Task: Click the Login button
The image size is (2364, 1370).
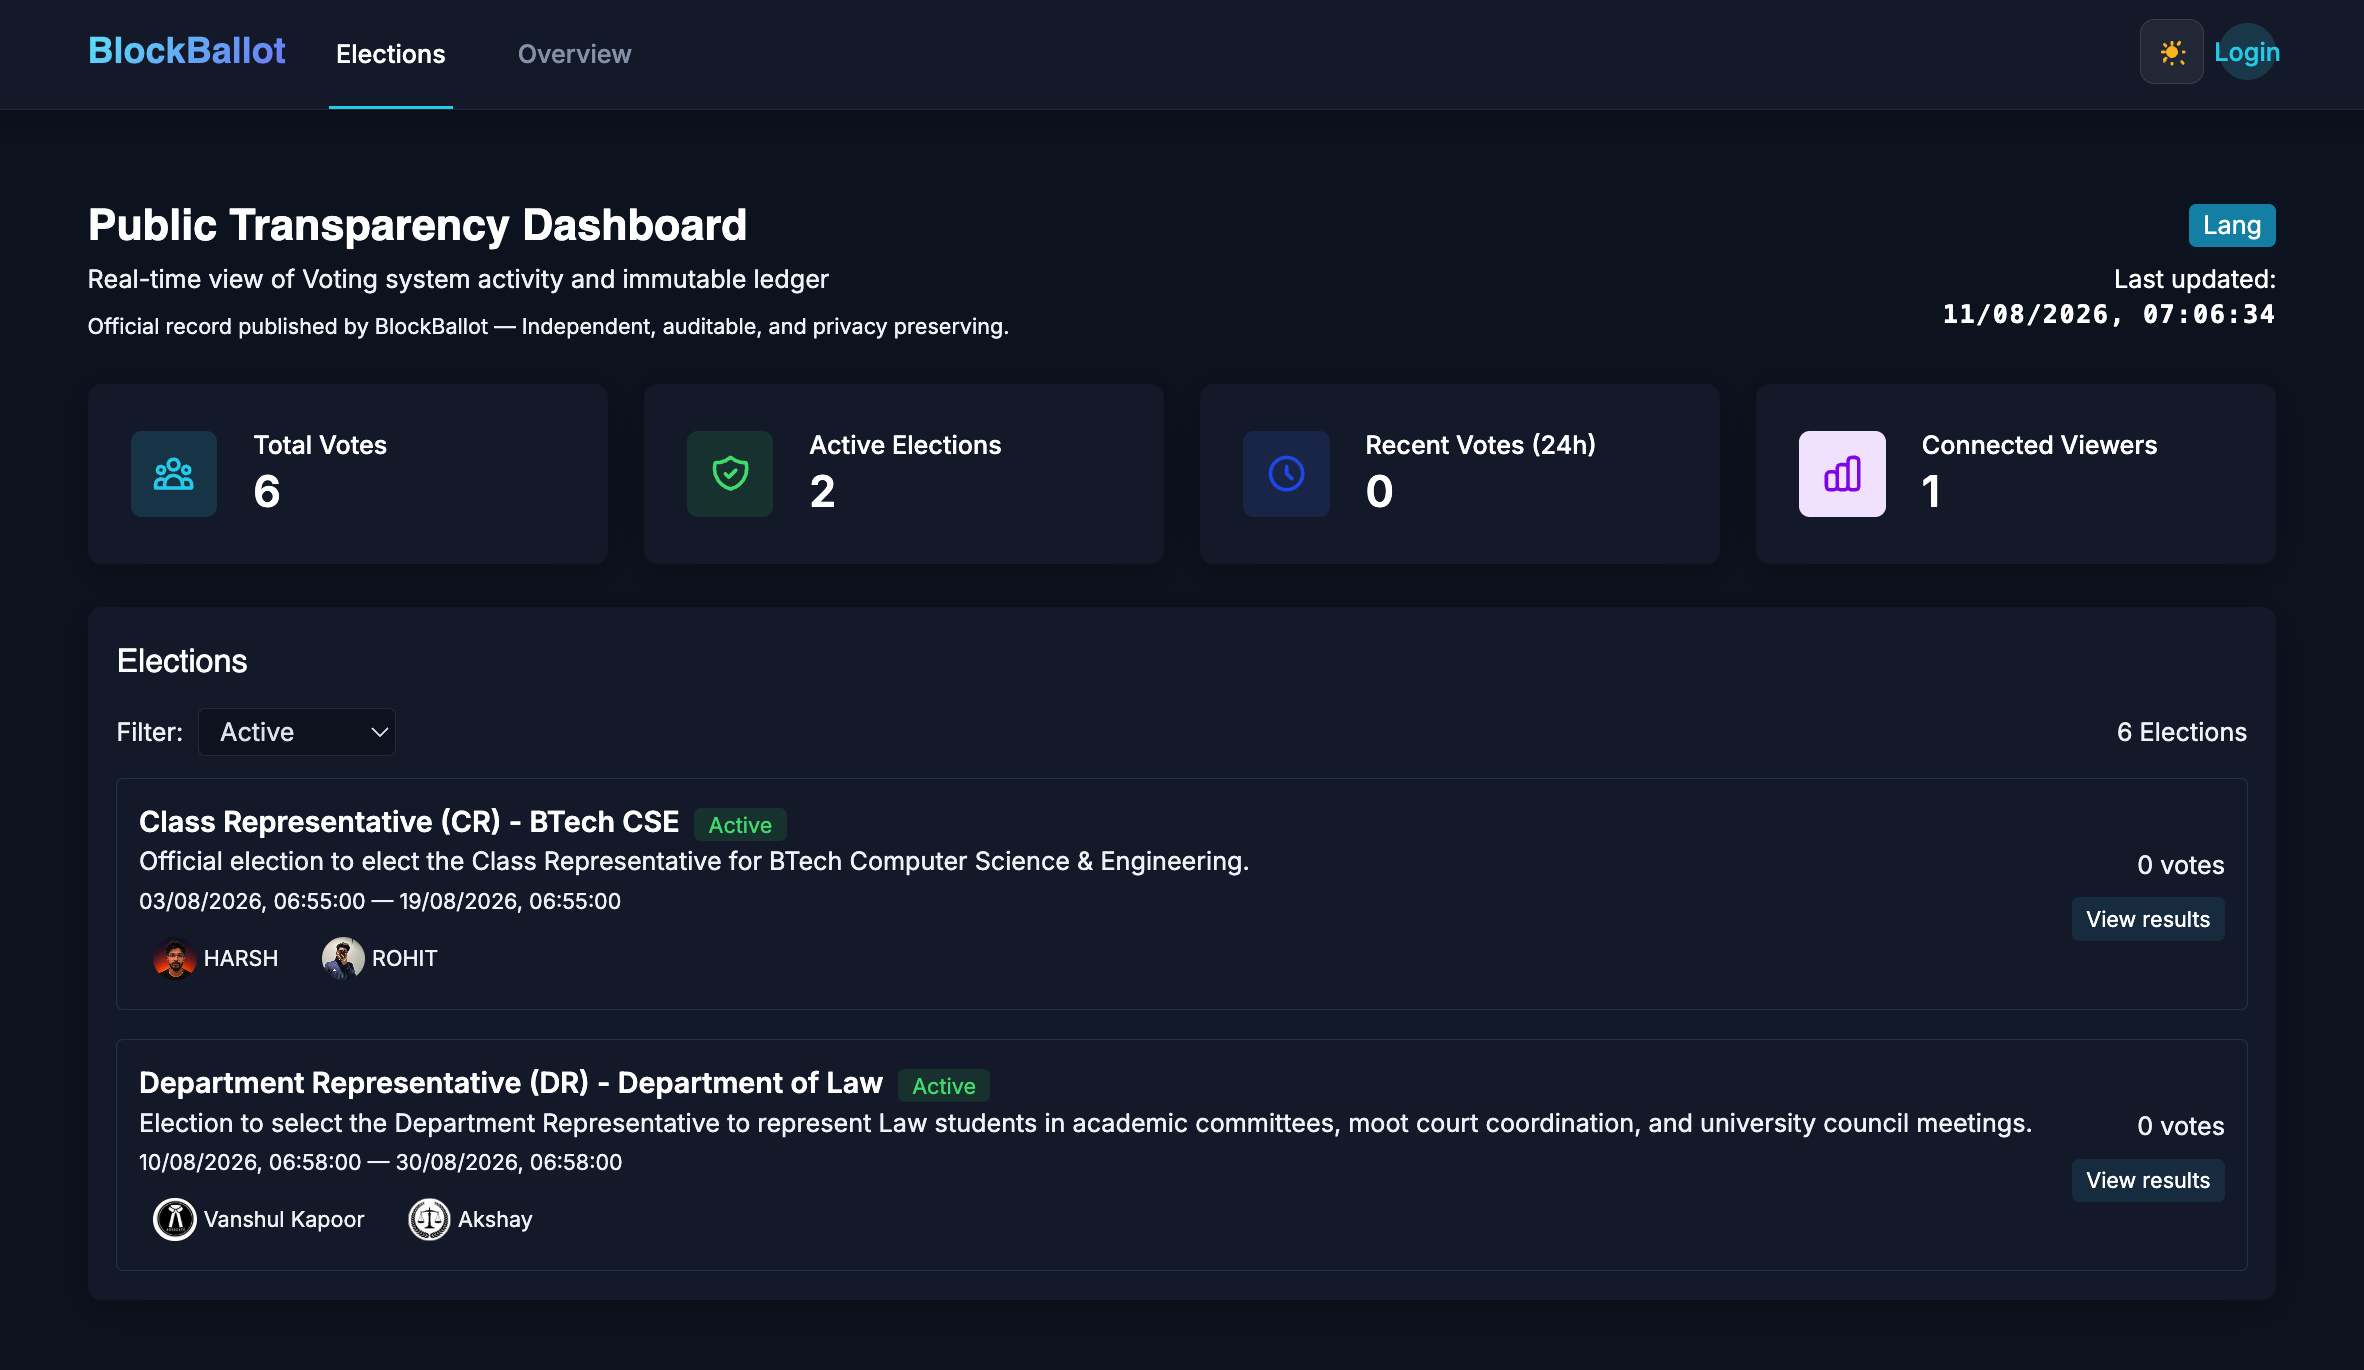Action: pos(2247,52)
